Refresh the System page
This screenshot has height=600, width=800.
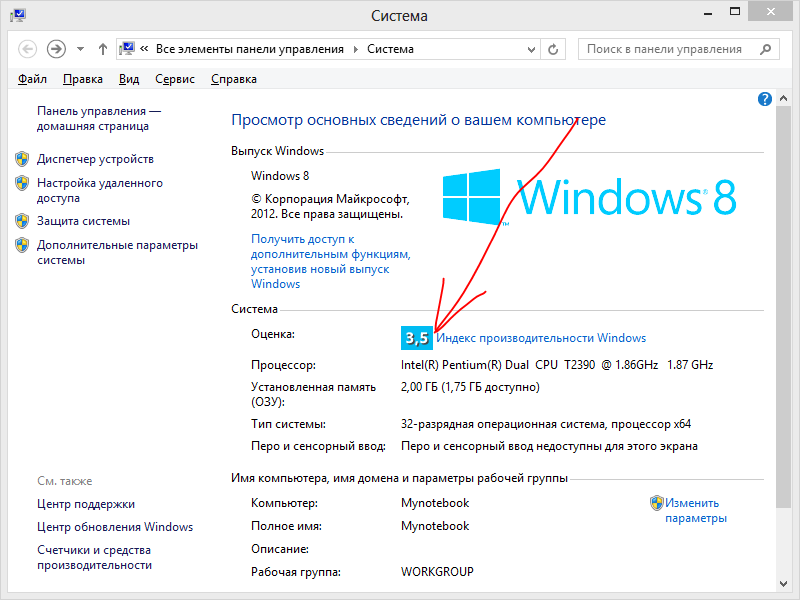(x=553, y=49)
